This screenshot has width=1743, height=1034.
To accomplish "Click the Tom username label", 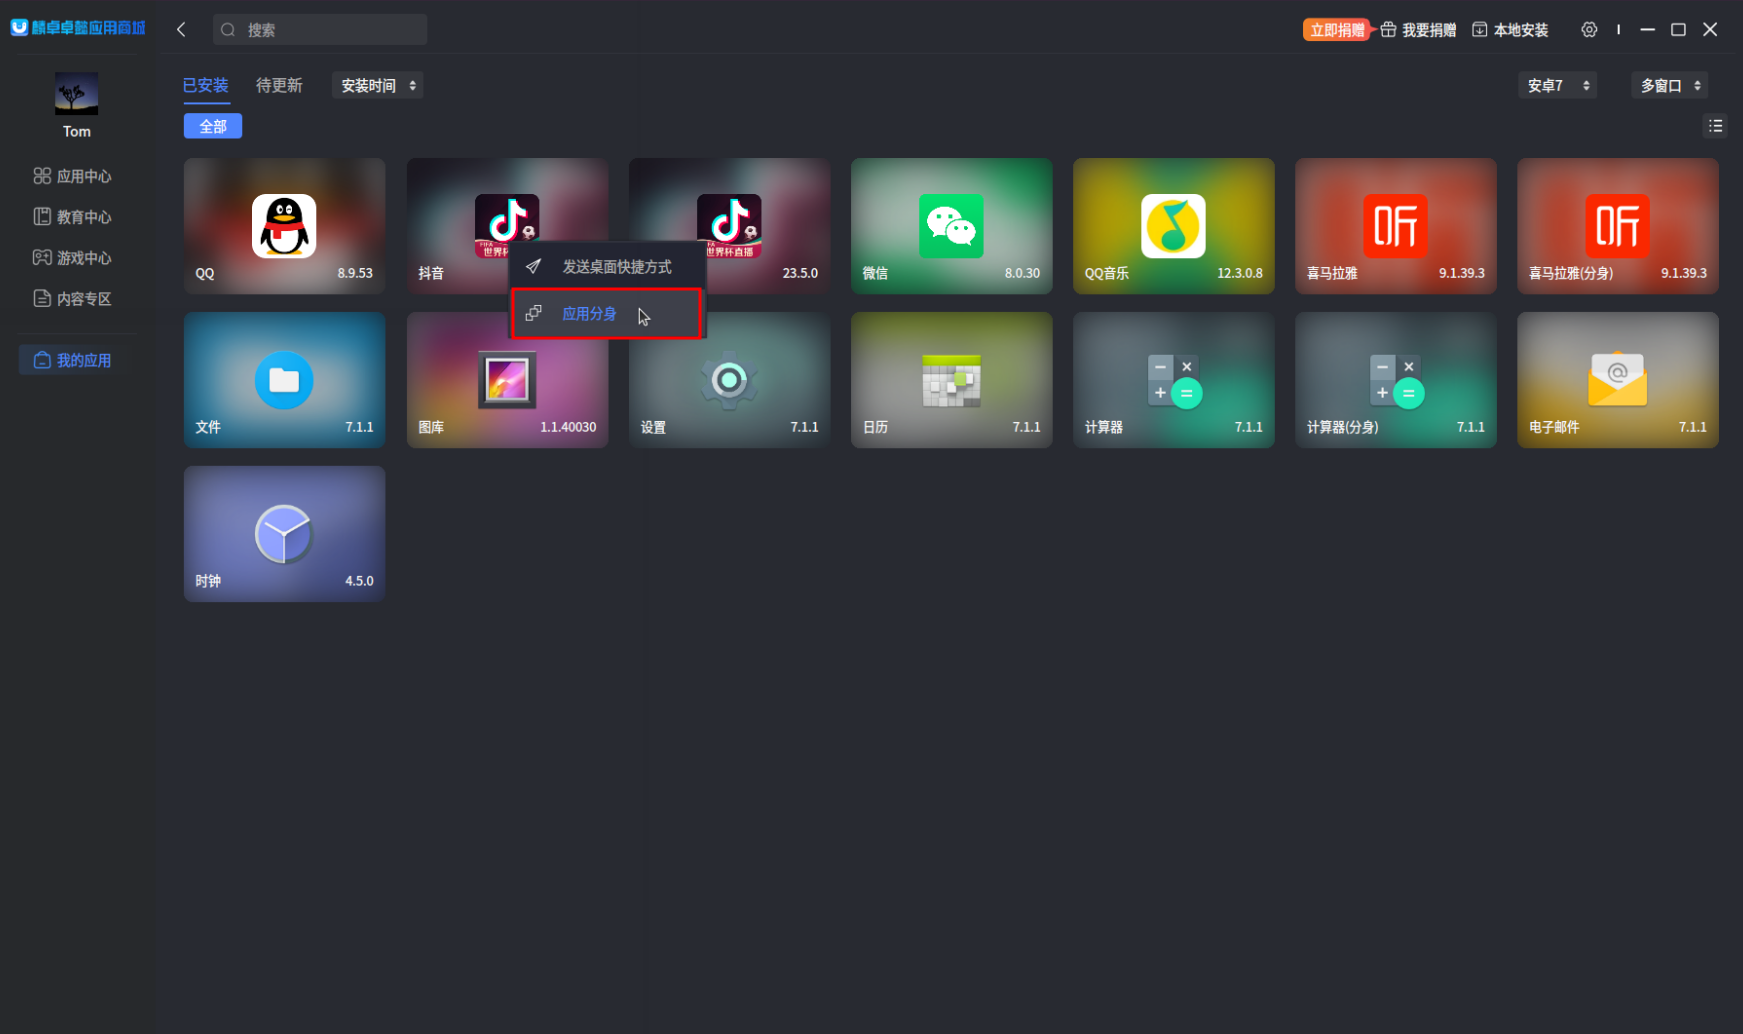I will click(x=77, y=132).
